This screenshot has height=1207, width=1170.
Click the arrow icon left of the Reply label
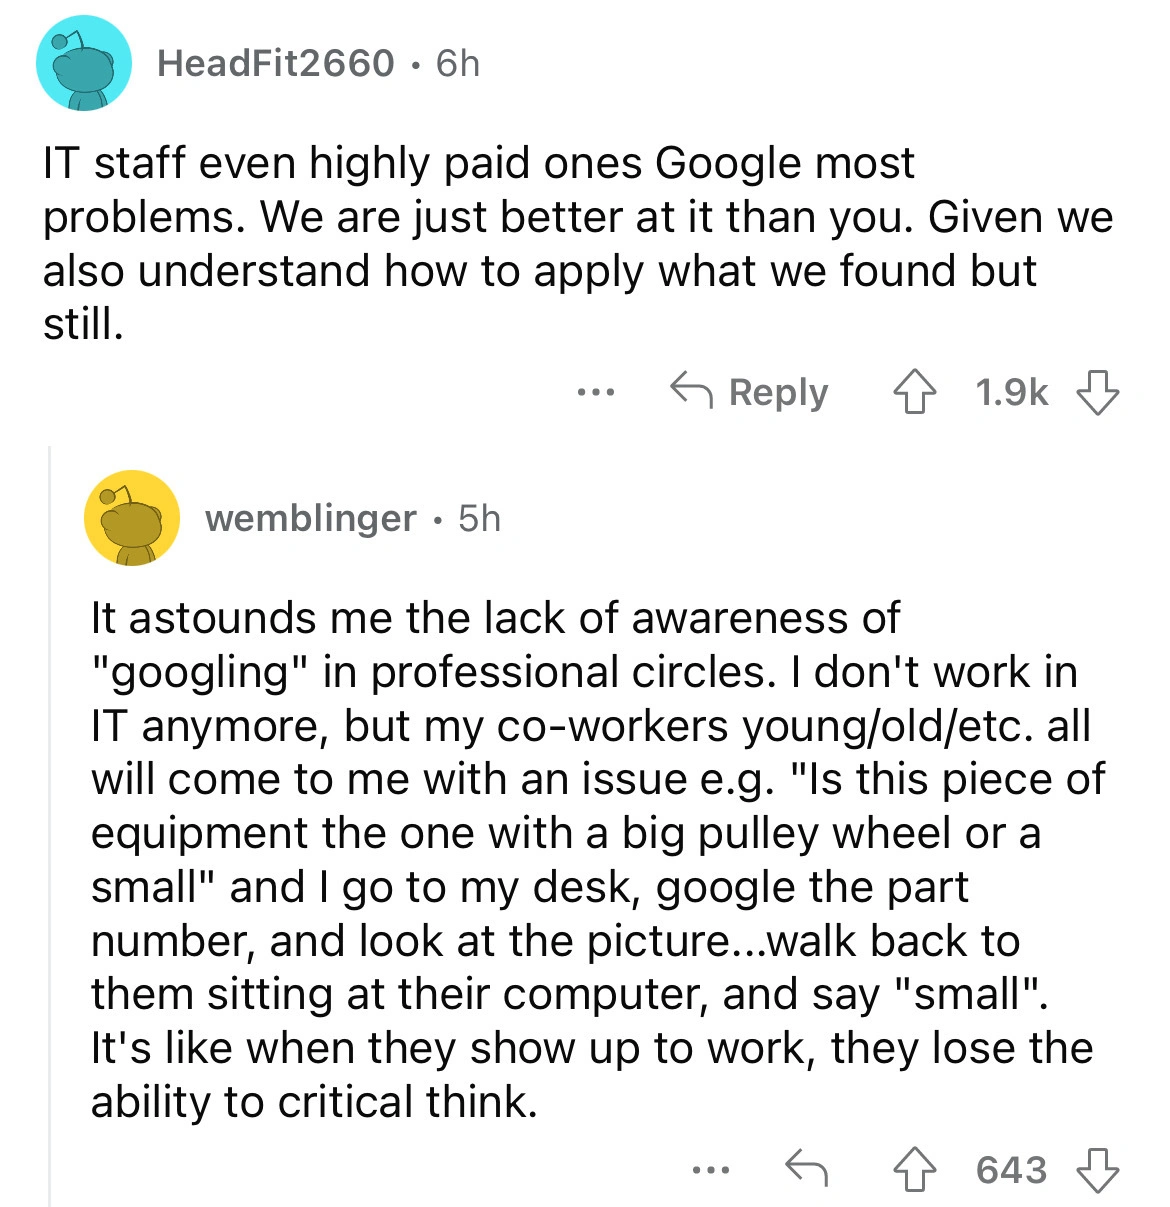691,392
